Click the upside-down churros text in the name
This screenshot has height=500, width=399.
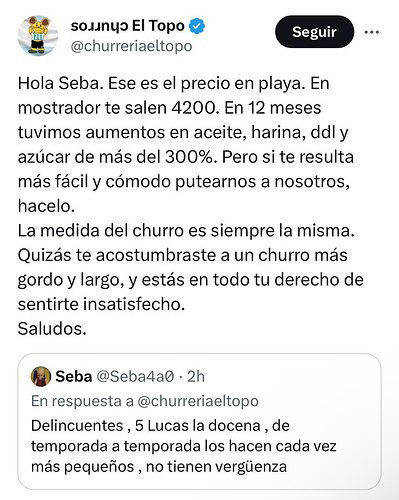point(99,27)
